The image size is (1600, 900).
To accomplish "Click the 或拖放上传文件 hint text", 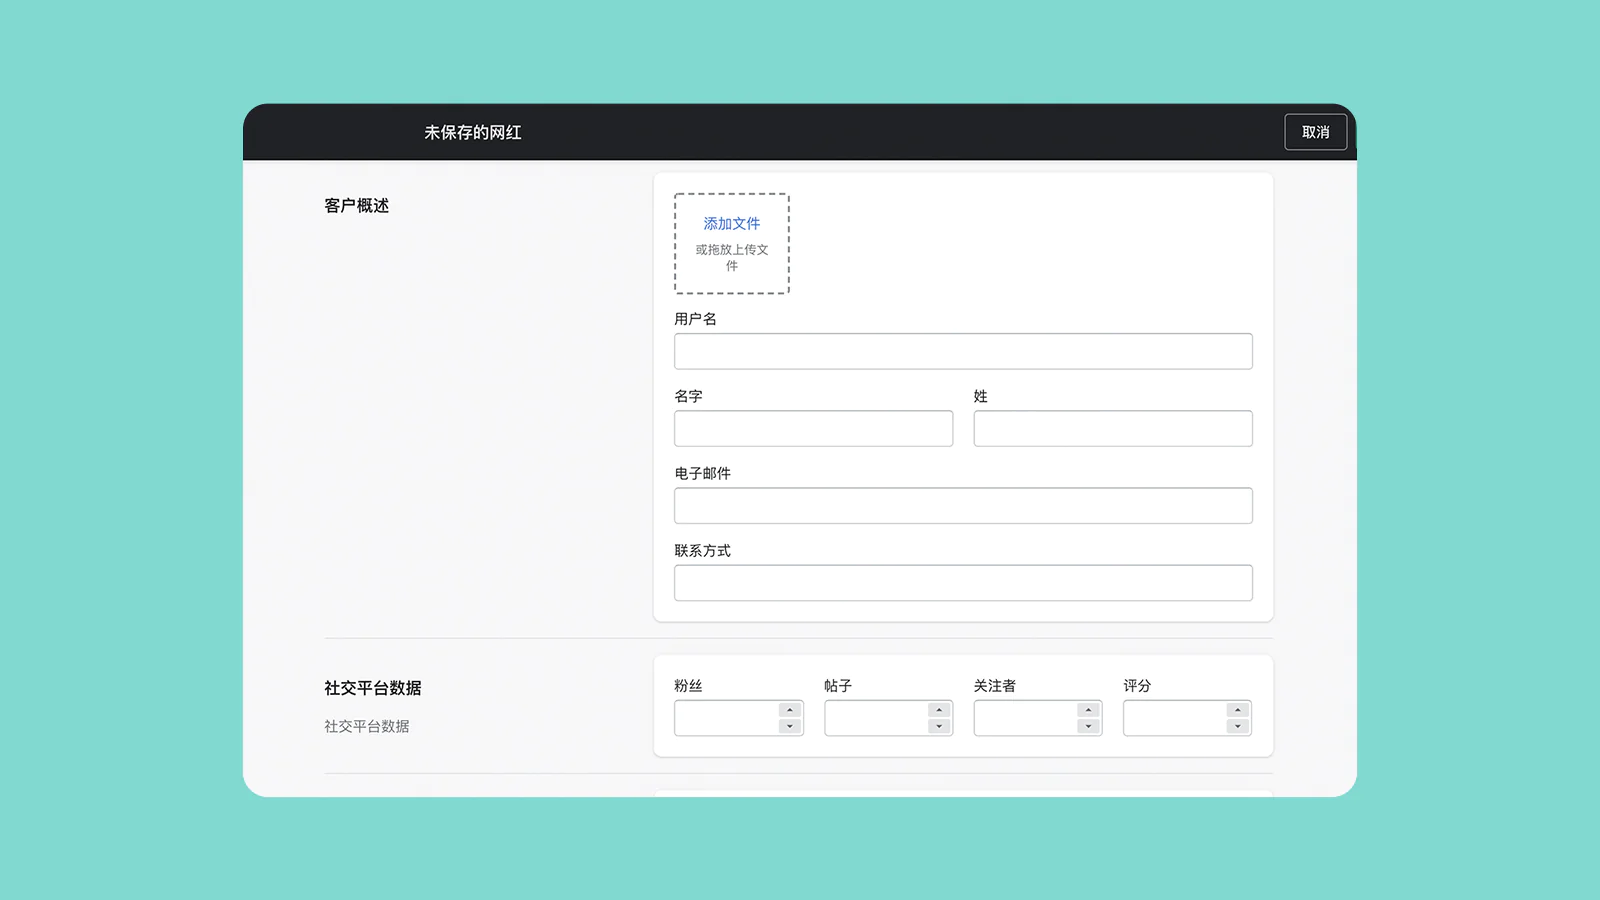I will tap(732, 258).
